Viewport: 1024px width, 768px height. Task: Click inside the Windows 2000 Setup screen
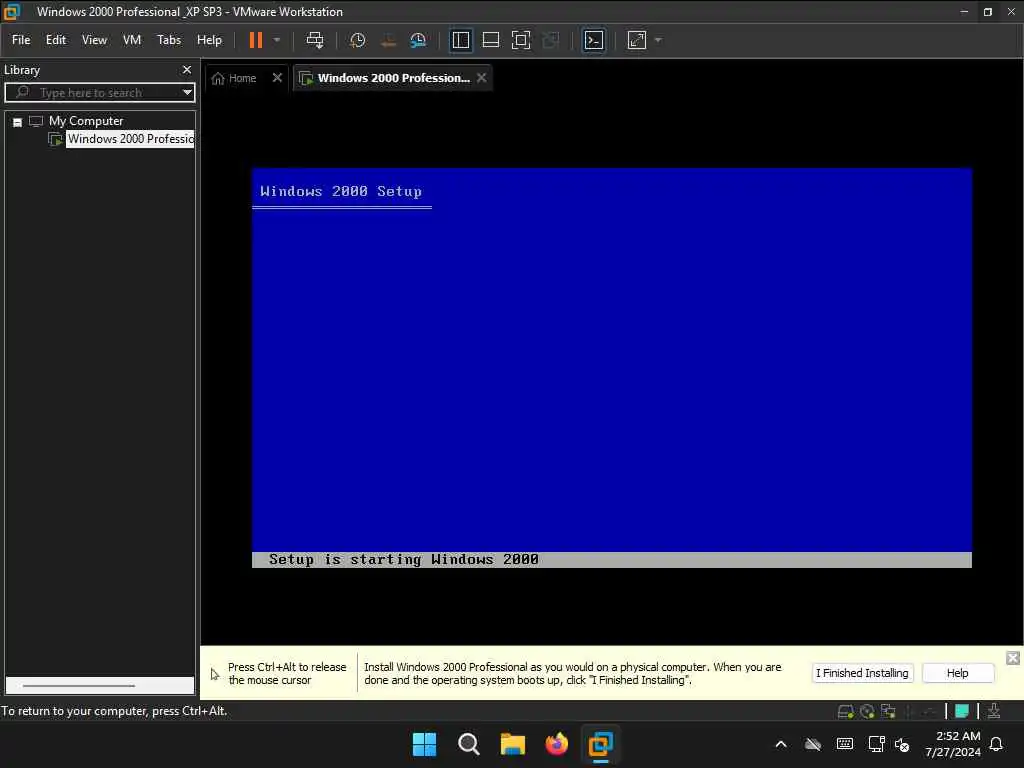click(611, 368)
